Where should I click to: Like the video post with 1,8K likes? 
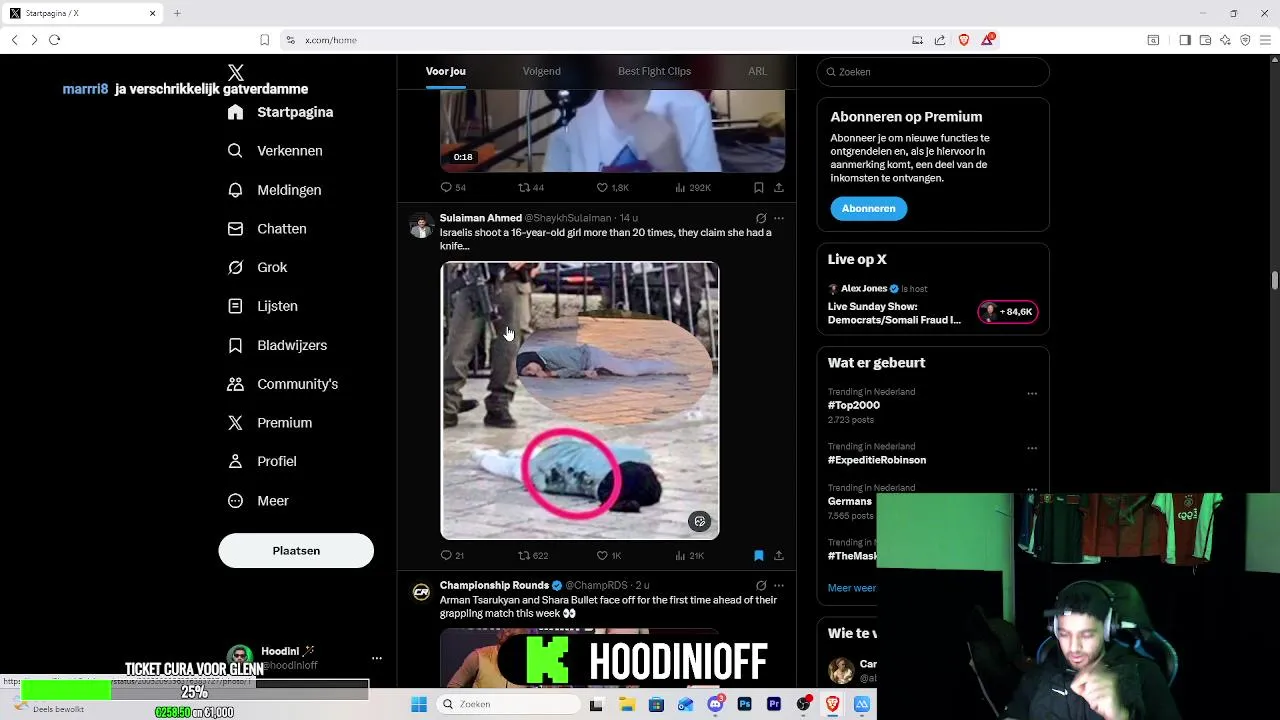click(612, 187)
